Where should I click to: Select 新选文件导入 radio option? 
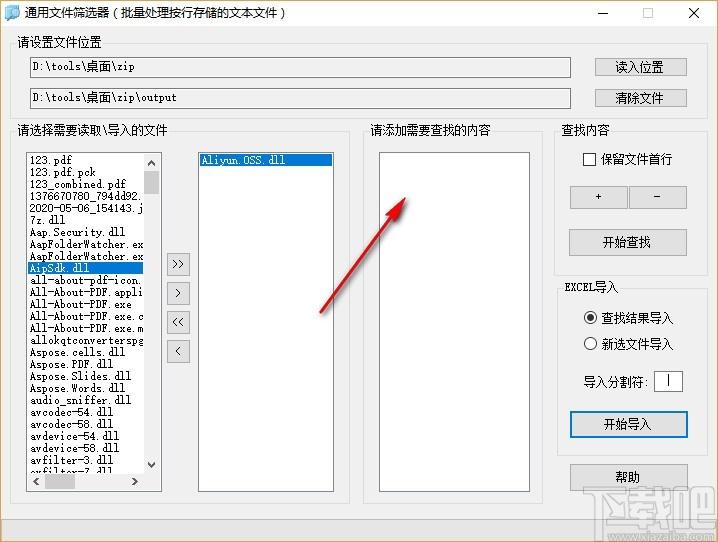click(x=590, y=344)
